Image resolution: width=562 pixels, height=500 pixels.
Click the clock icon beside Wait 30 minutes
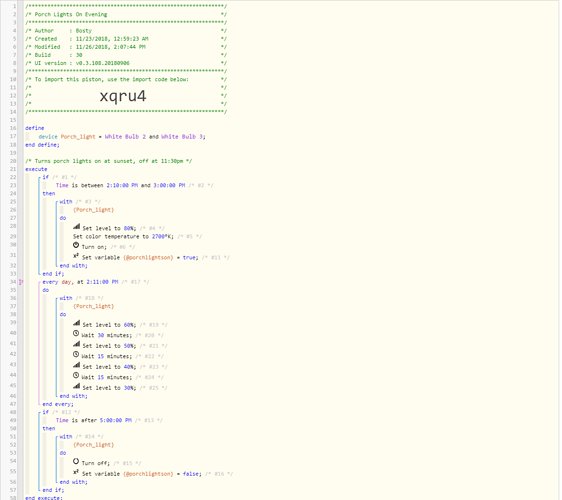coord(76,334)
